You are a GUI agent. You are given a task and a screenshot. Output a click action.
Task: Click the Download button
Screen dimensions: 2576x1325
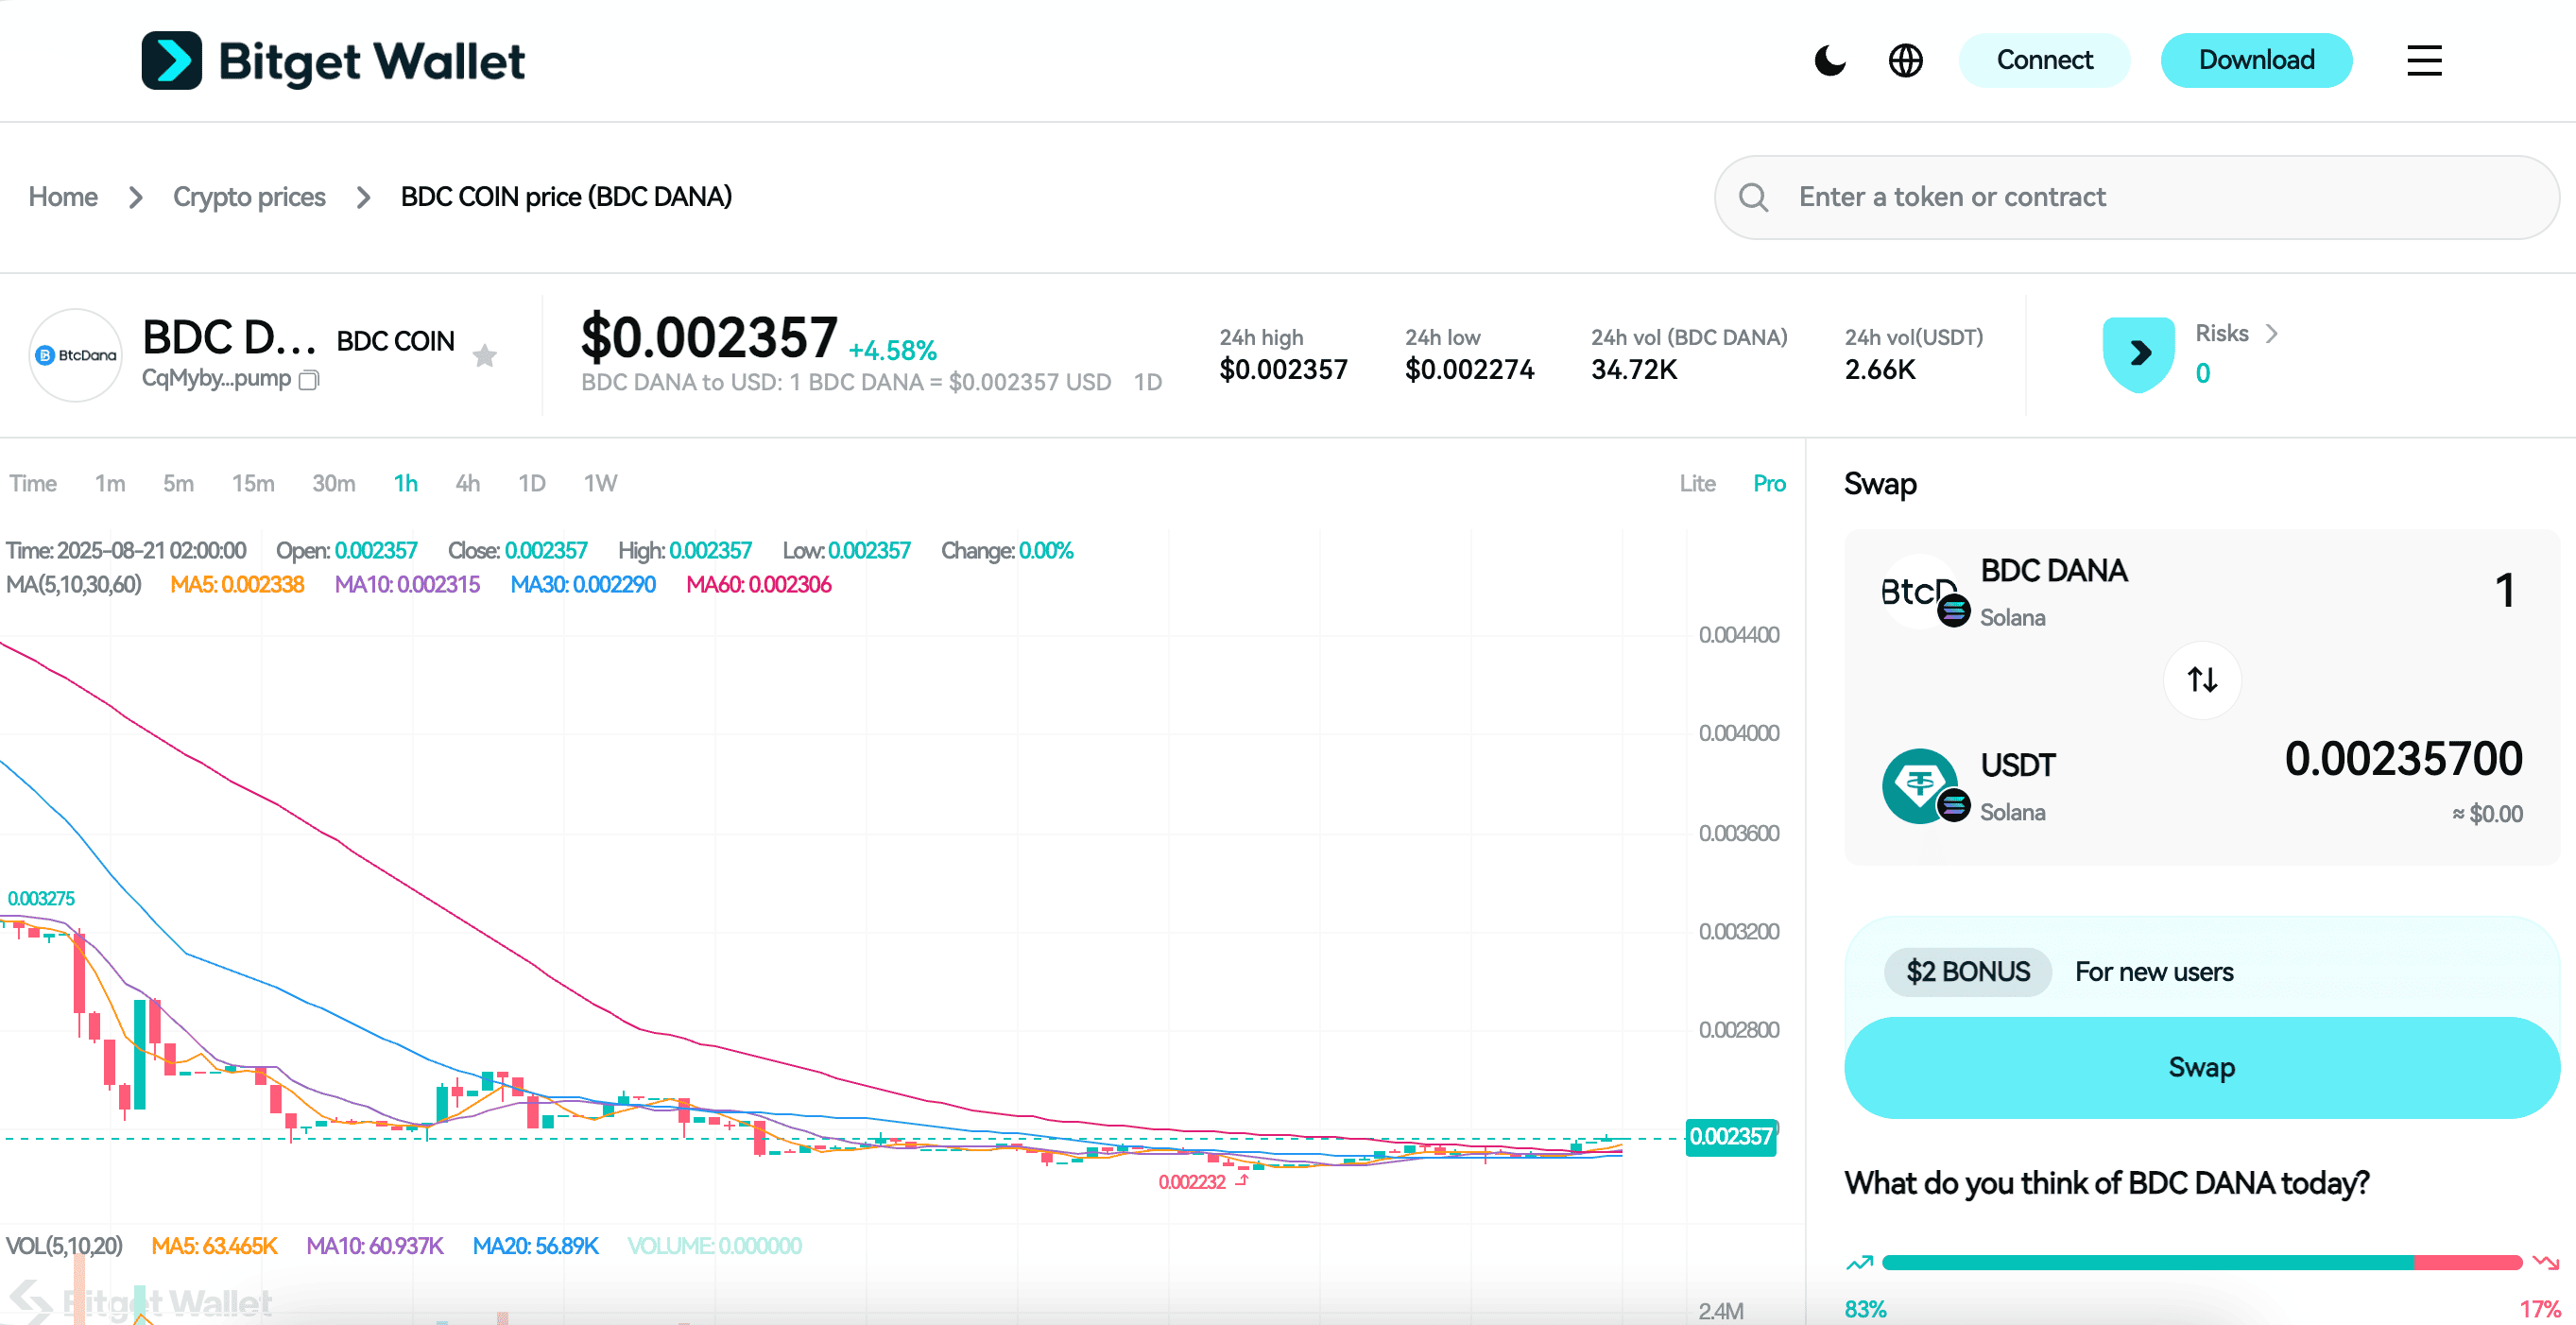[2256, 60]
